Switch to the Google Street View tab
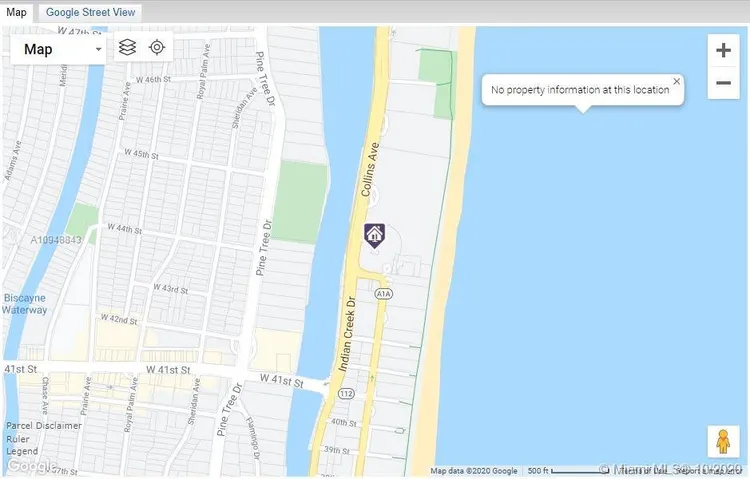The height and width of the screenshot is (479, 750). point(92,13)
